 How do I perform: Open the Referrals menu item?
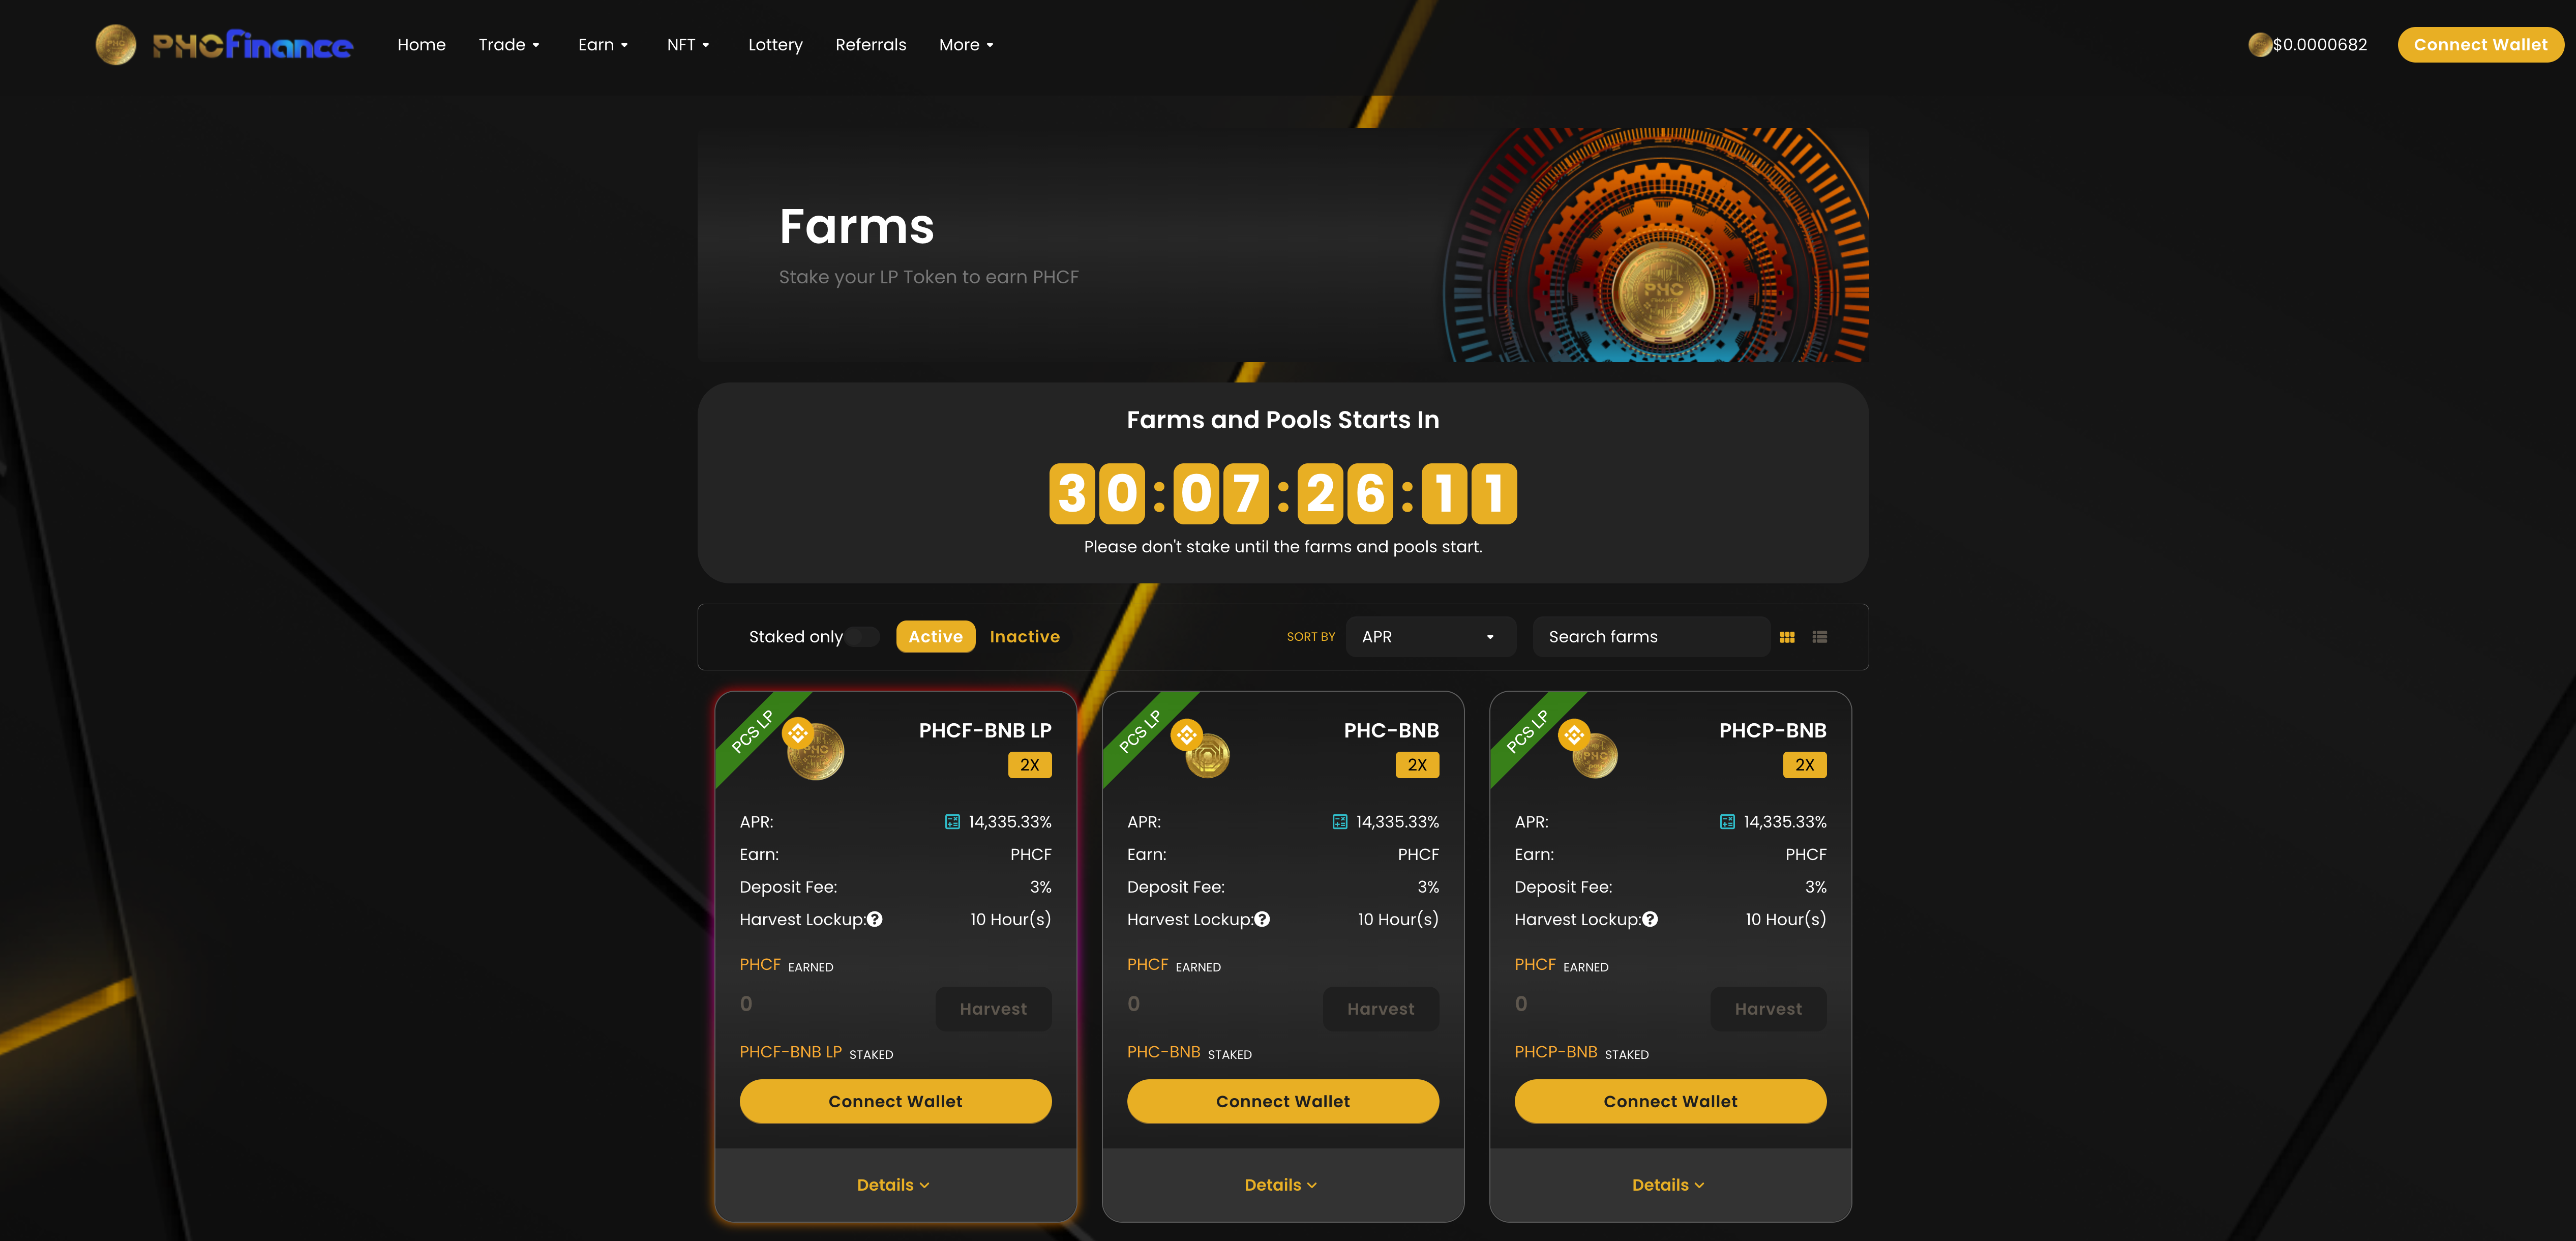click(x=870, y=45)
